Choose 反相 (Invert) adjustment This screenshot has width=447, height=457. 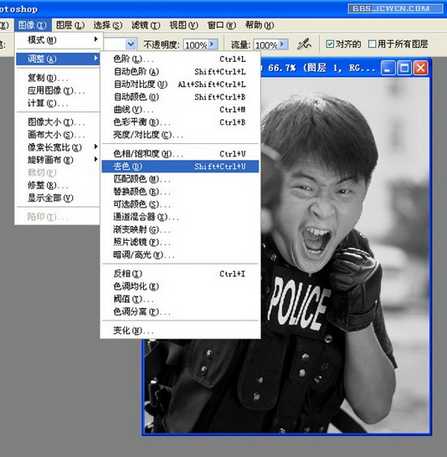180,274
